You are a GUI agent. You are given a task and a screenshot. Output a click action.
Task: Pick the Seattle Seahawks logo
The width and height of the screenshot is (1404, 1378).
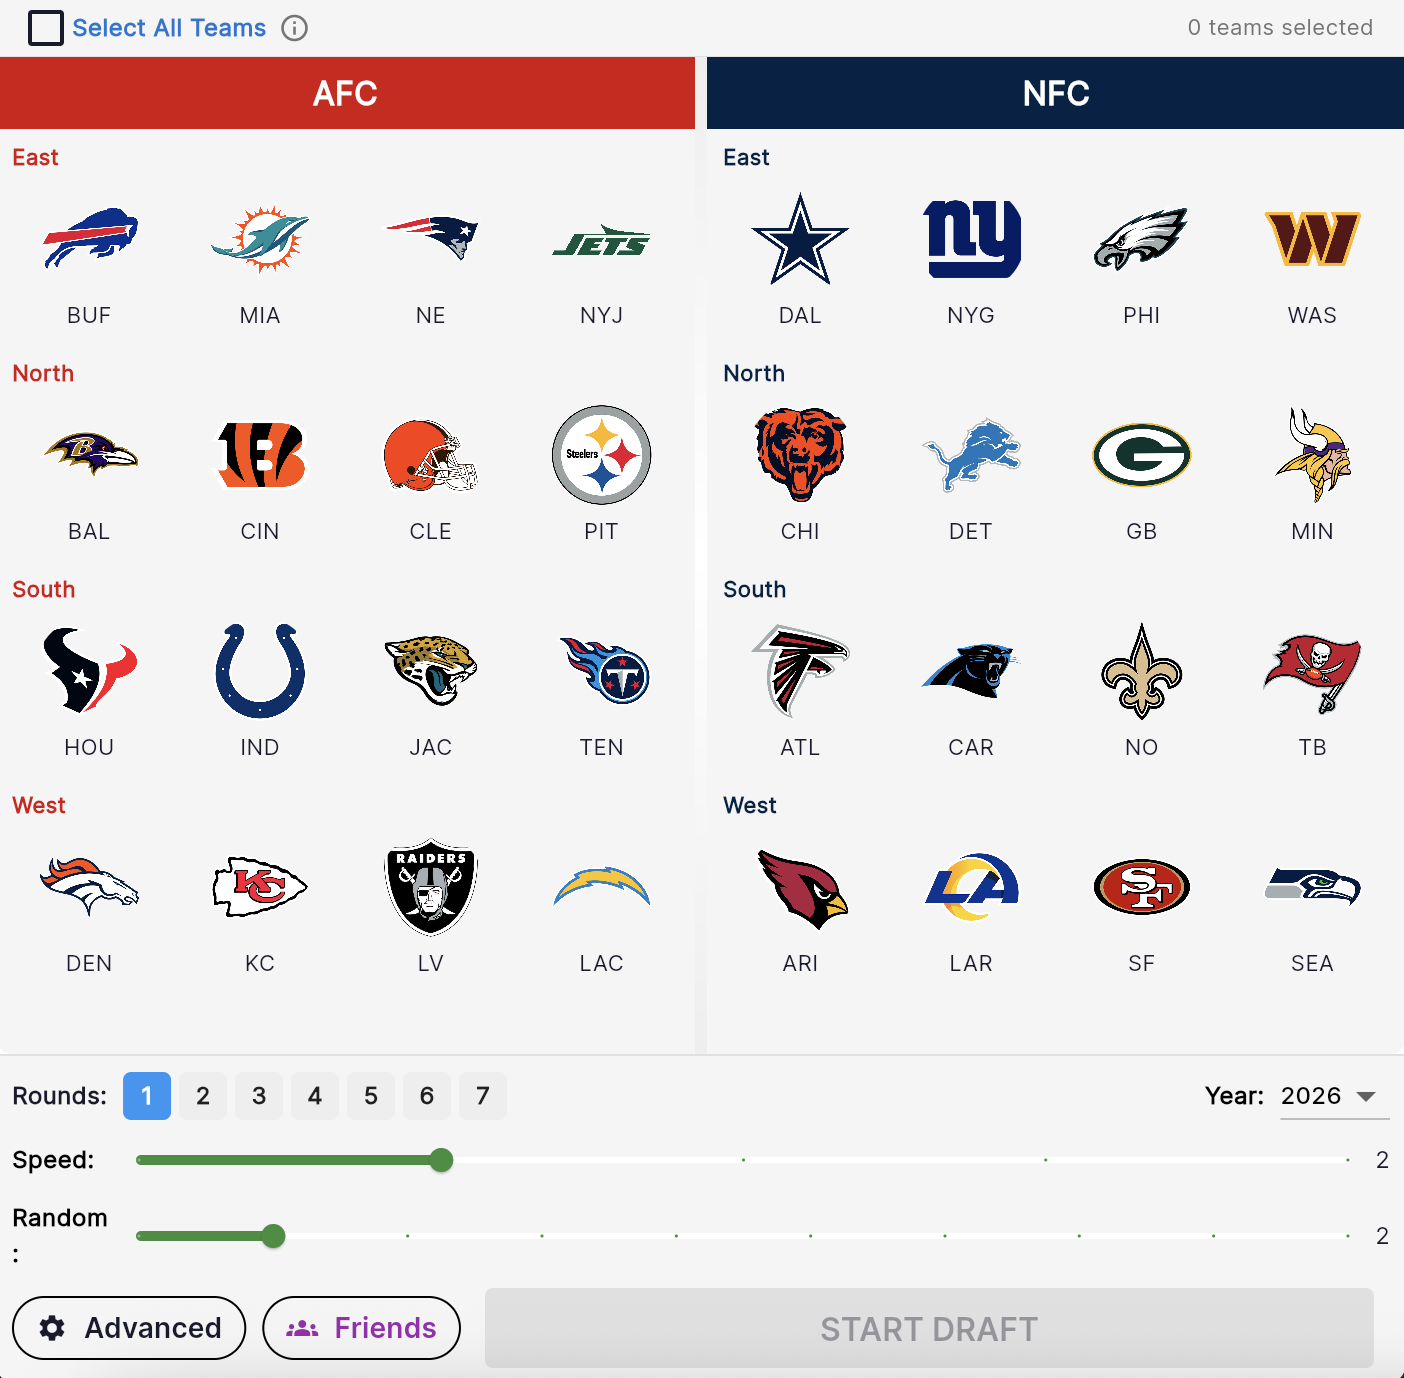pyautogui.click(x=1313, y=886)
